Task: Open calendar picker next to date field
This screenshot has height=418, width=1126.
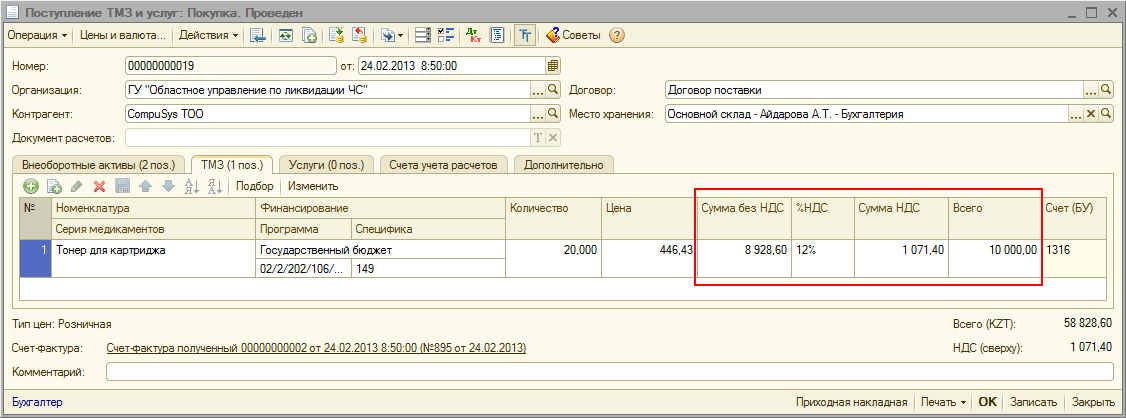Action: click(x=552, y=66)
